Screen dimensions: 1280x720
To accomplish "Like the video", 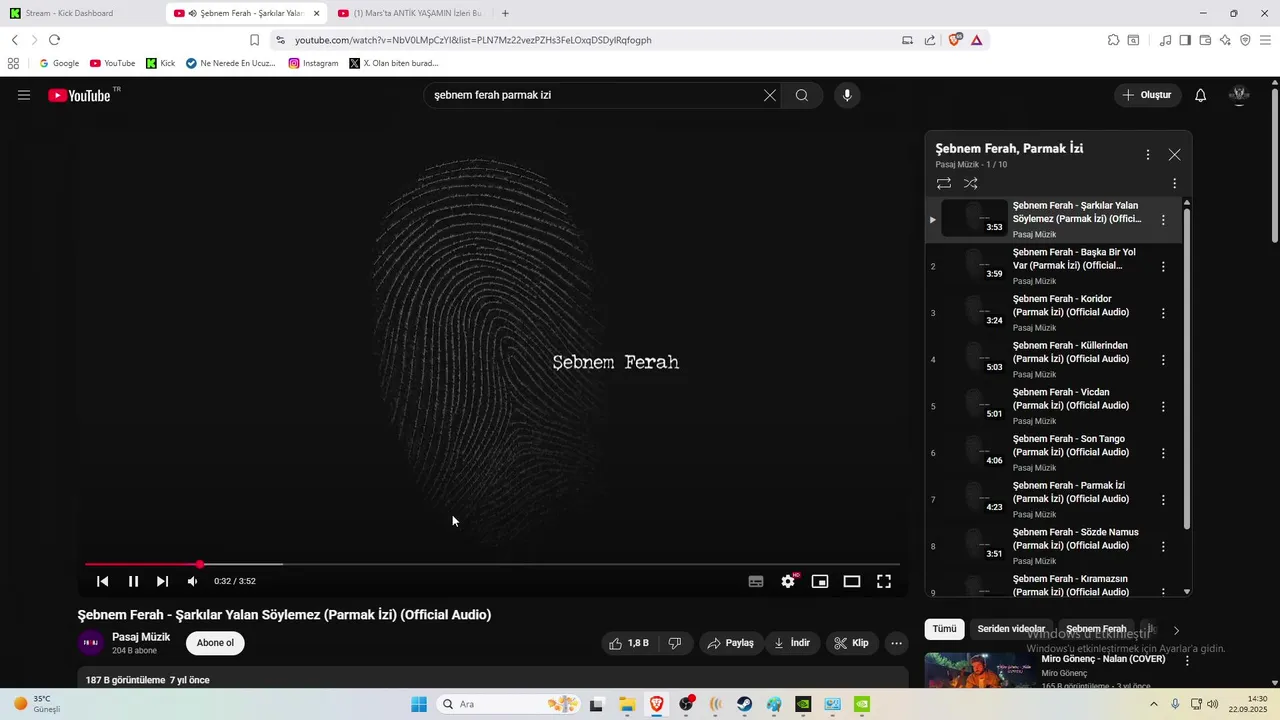I will [629, 643].
